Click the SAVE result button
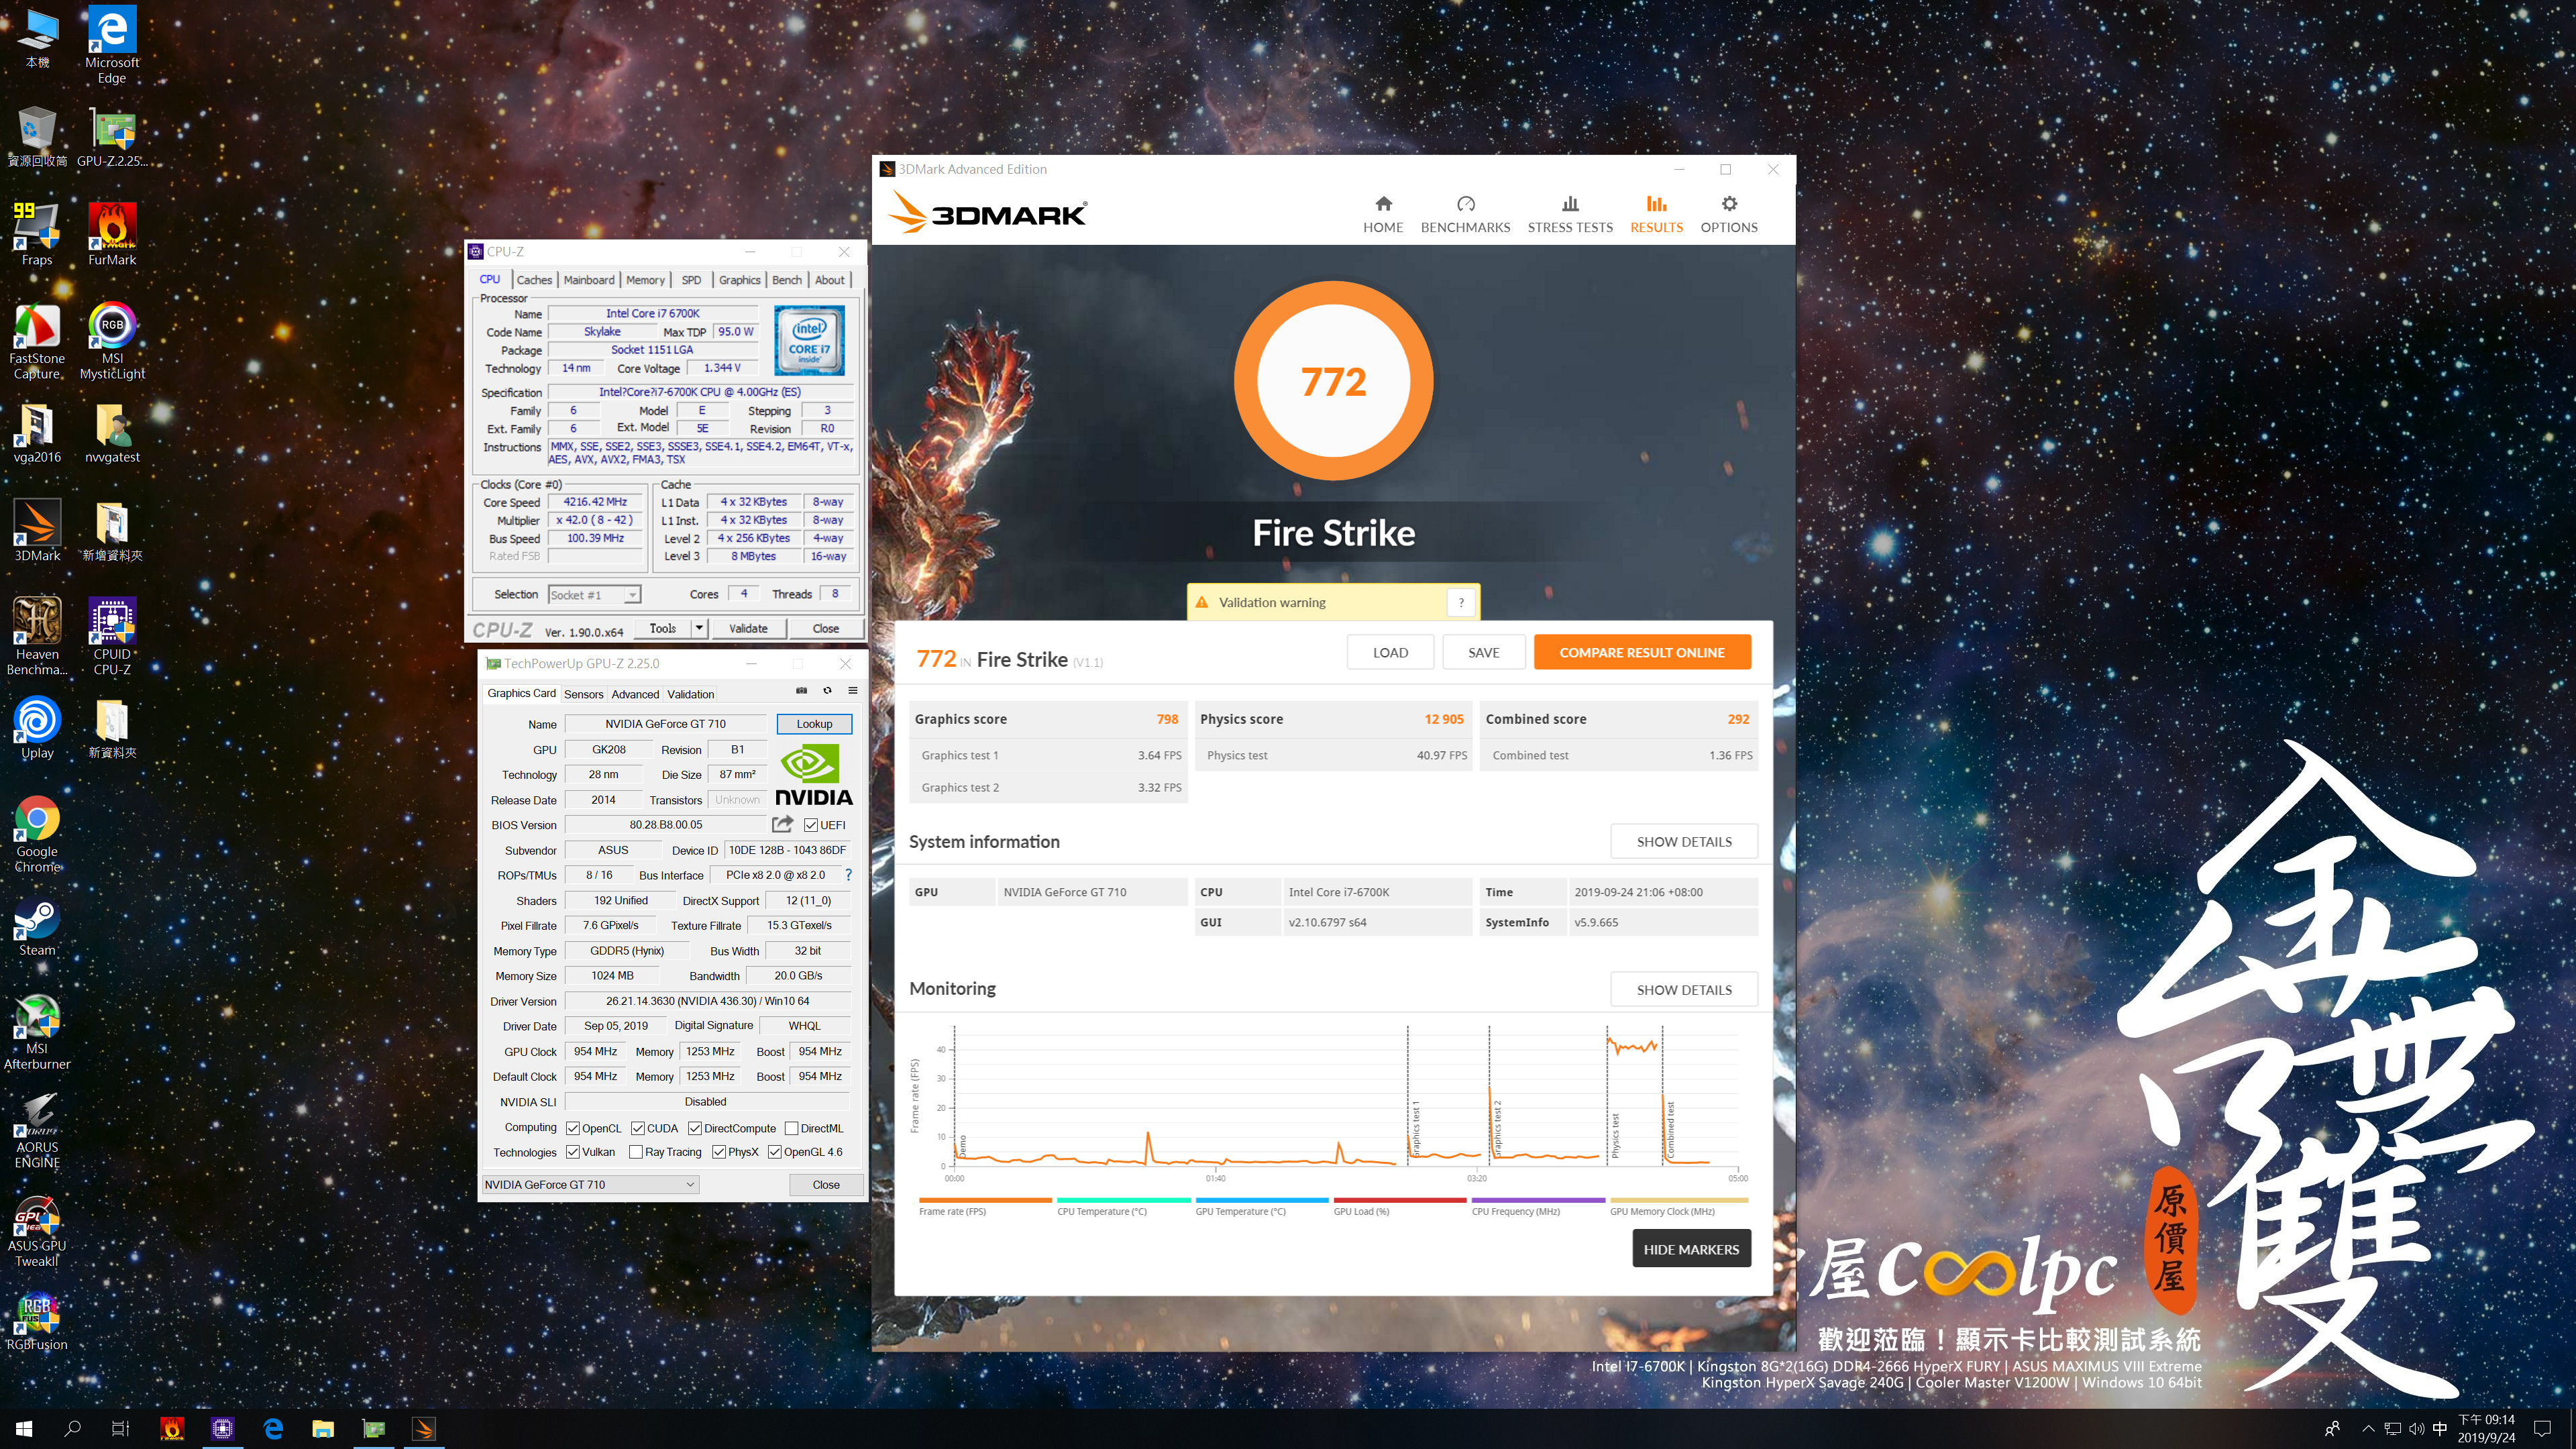Viewport: 2576px width, 1449px height. pos(1483,652)
